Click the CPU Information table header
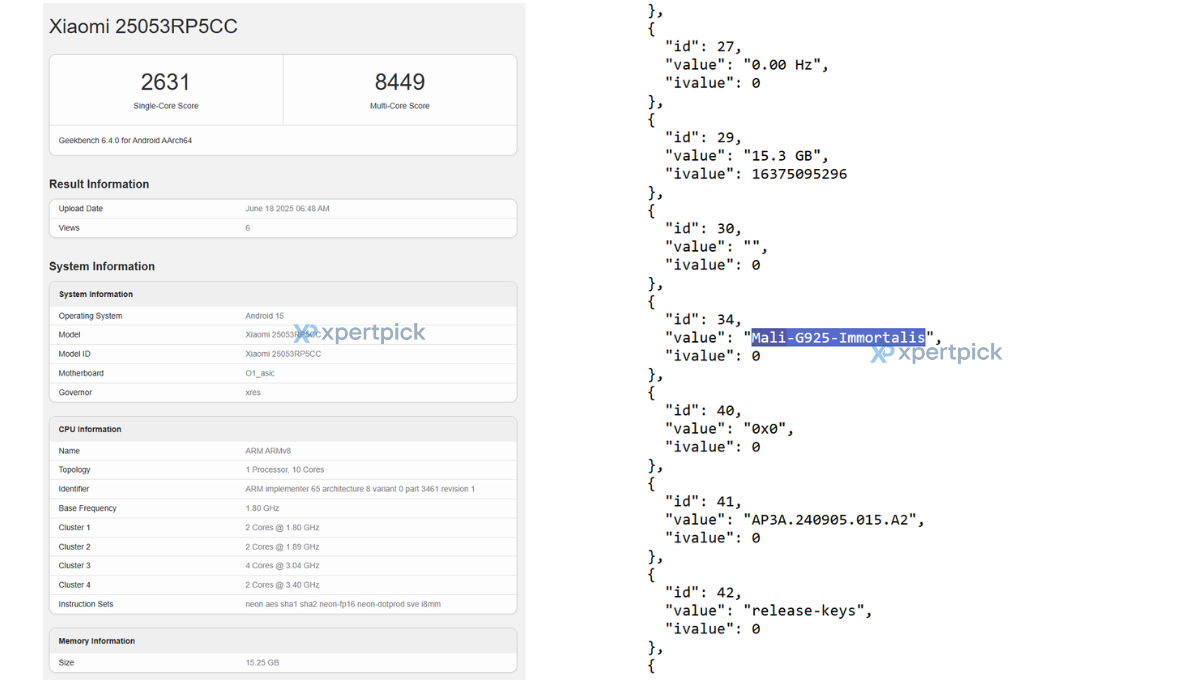 point(90,429)
